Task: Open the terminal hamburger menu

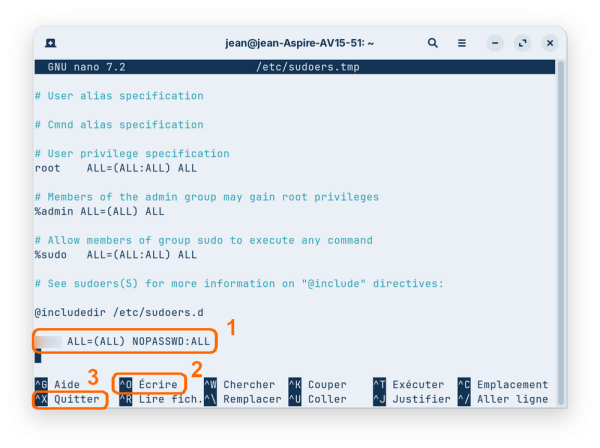Action: (460, 44)
